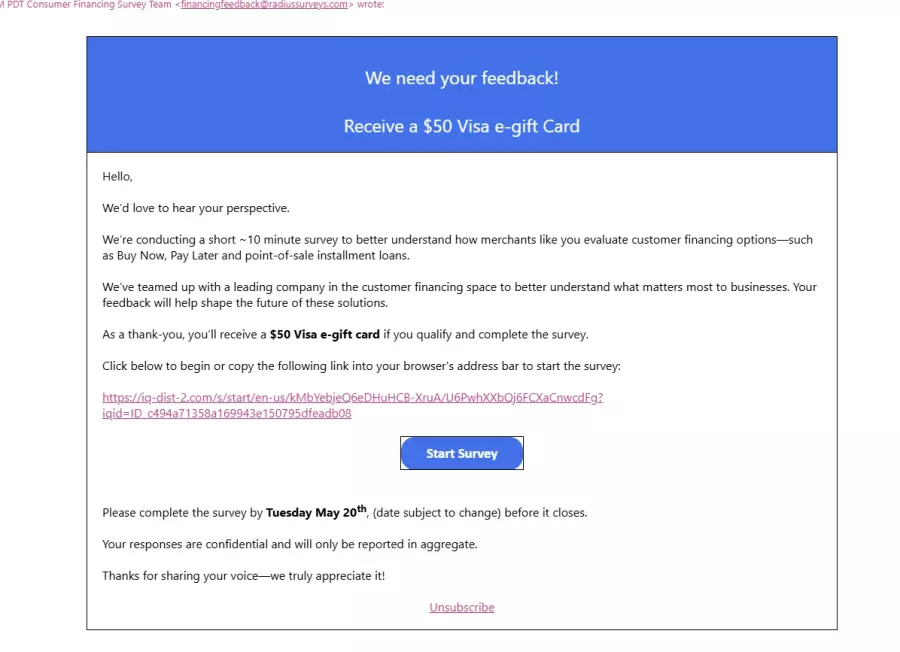Click the "Your responses are confidential" sentence
Viewport: 900px width, 652px height.
click(x=289, y=544)
